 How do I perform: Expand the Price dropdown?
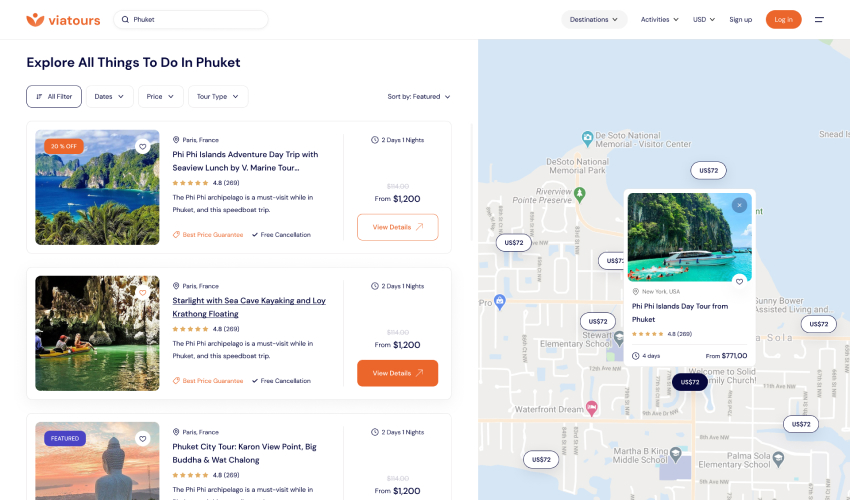tap(161, 96)
